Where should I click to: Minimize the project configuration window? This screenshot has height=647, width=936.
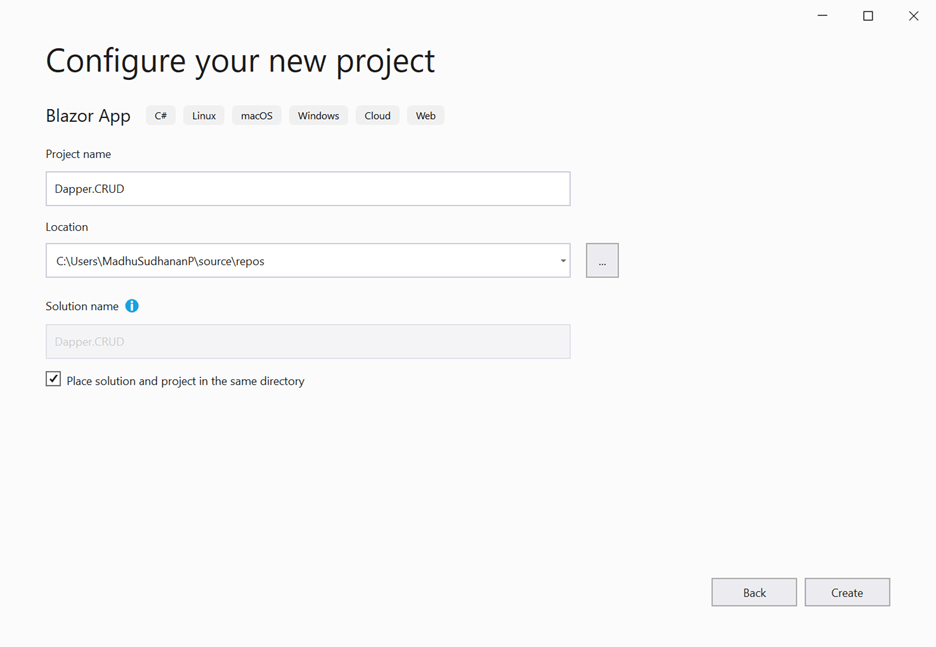click(x=822, y=16)
